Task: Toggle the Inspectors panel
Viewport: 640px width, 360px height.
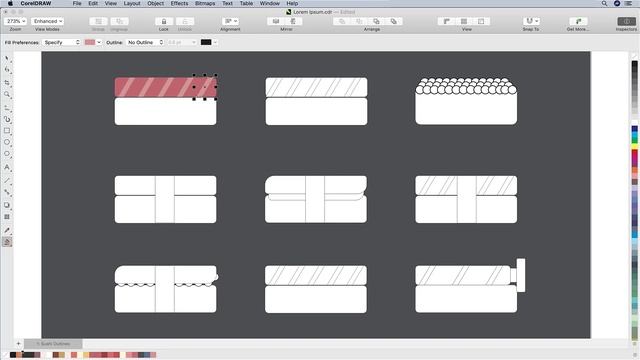Action: coord(627,21)
